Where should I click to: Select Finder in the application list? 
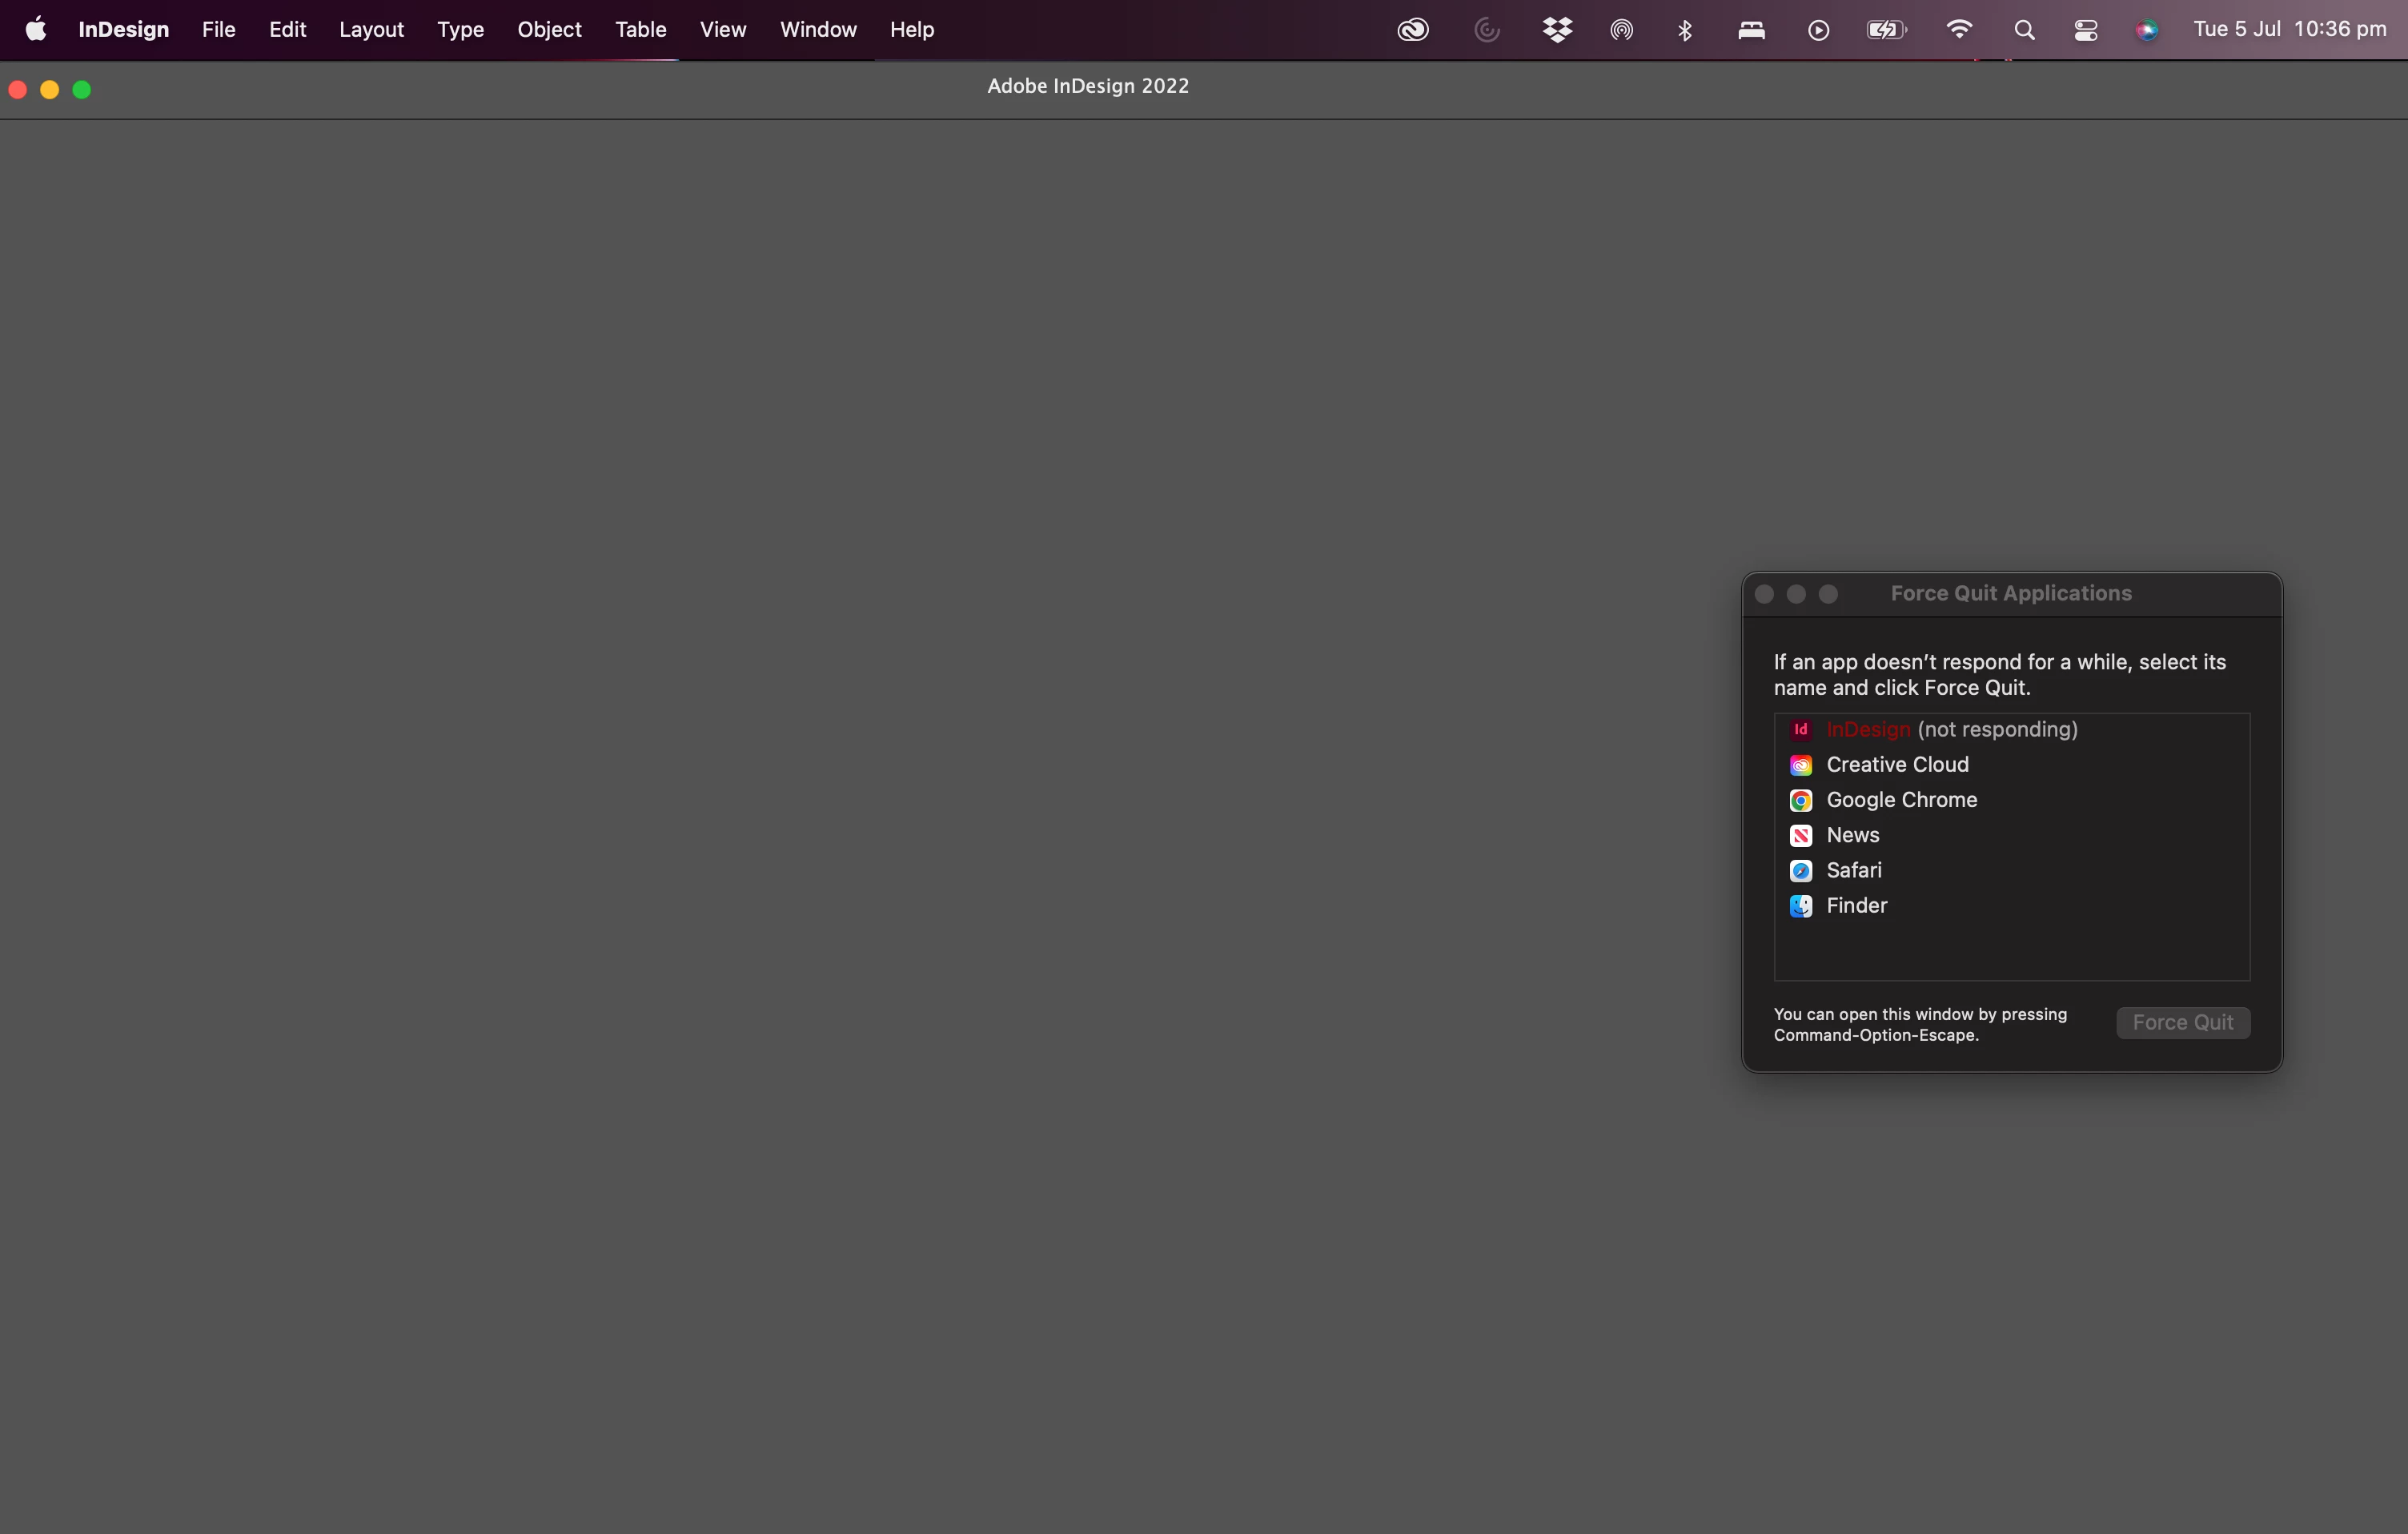point(1856,905)
